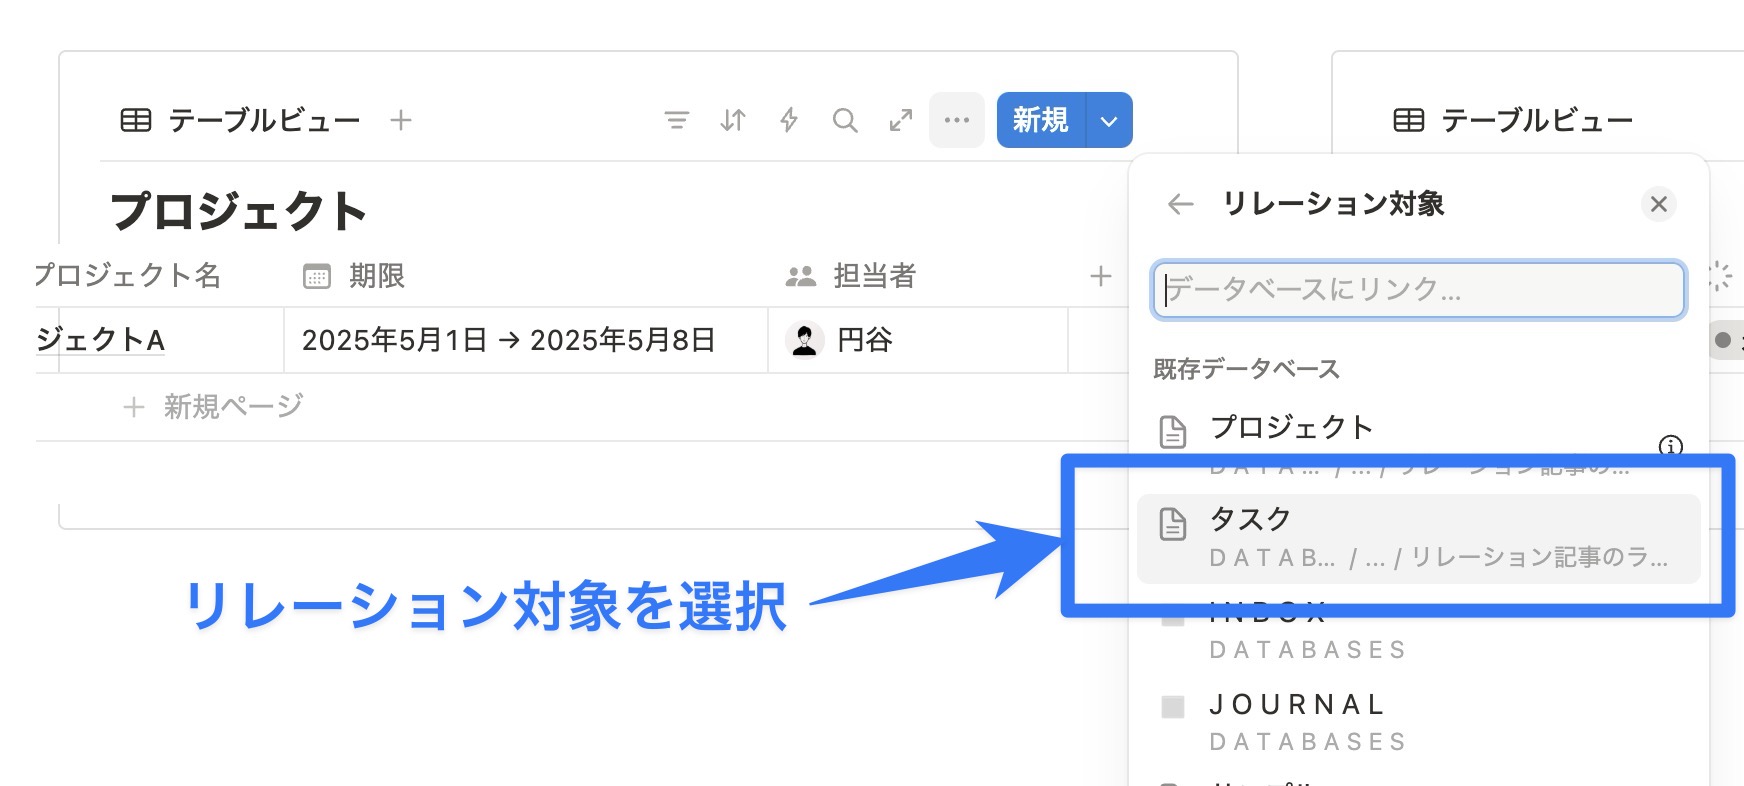Close the リレーション対象 panel
Viewport: 1744px width, 786px height.
[x=1659, y=204]
